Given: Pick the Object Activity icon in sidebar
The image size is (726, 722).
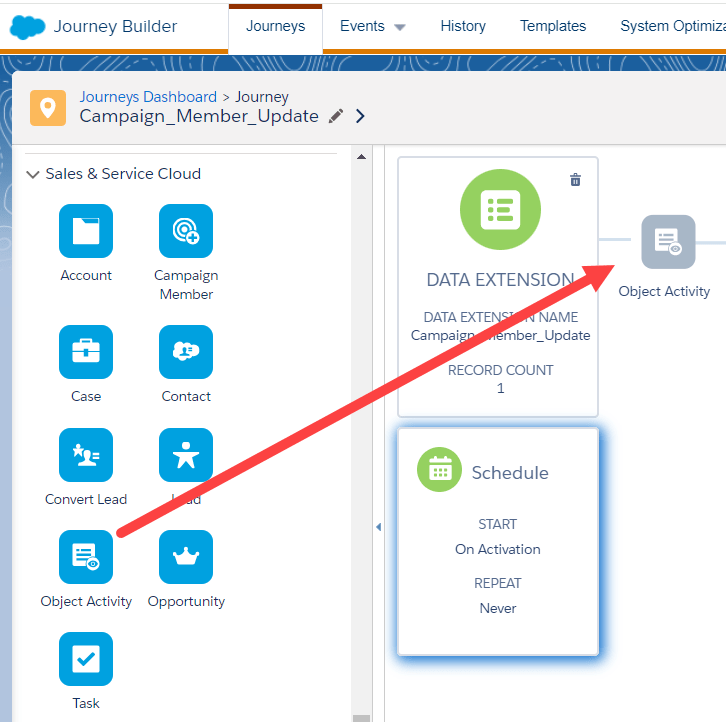Looking at the screenshot, I should 86,557.
